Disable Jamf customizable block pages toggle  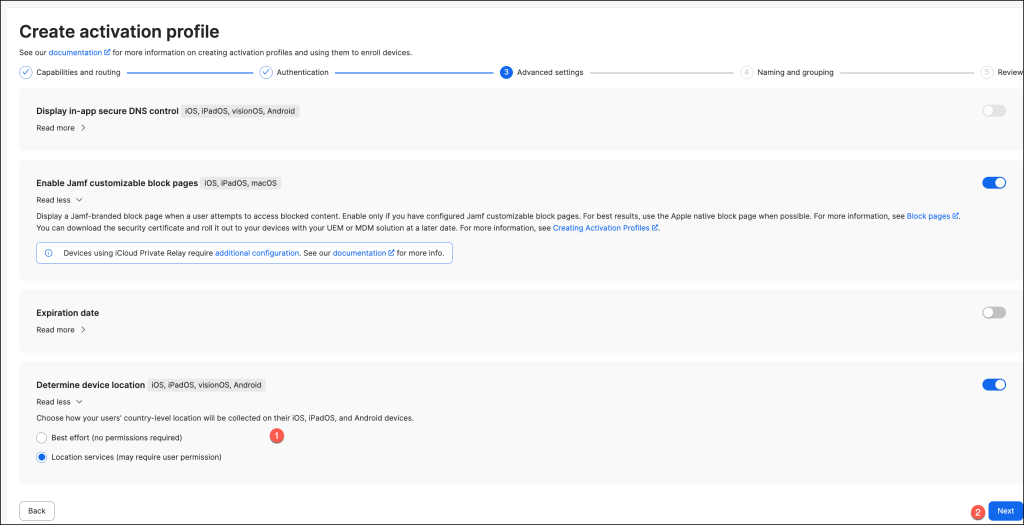(x=993, y=183)
